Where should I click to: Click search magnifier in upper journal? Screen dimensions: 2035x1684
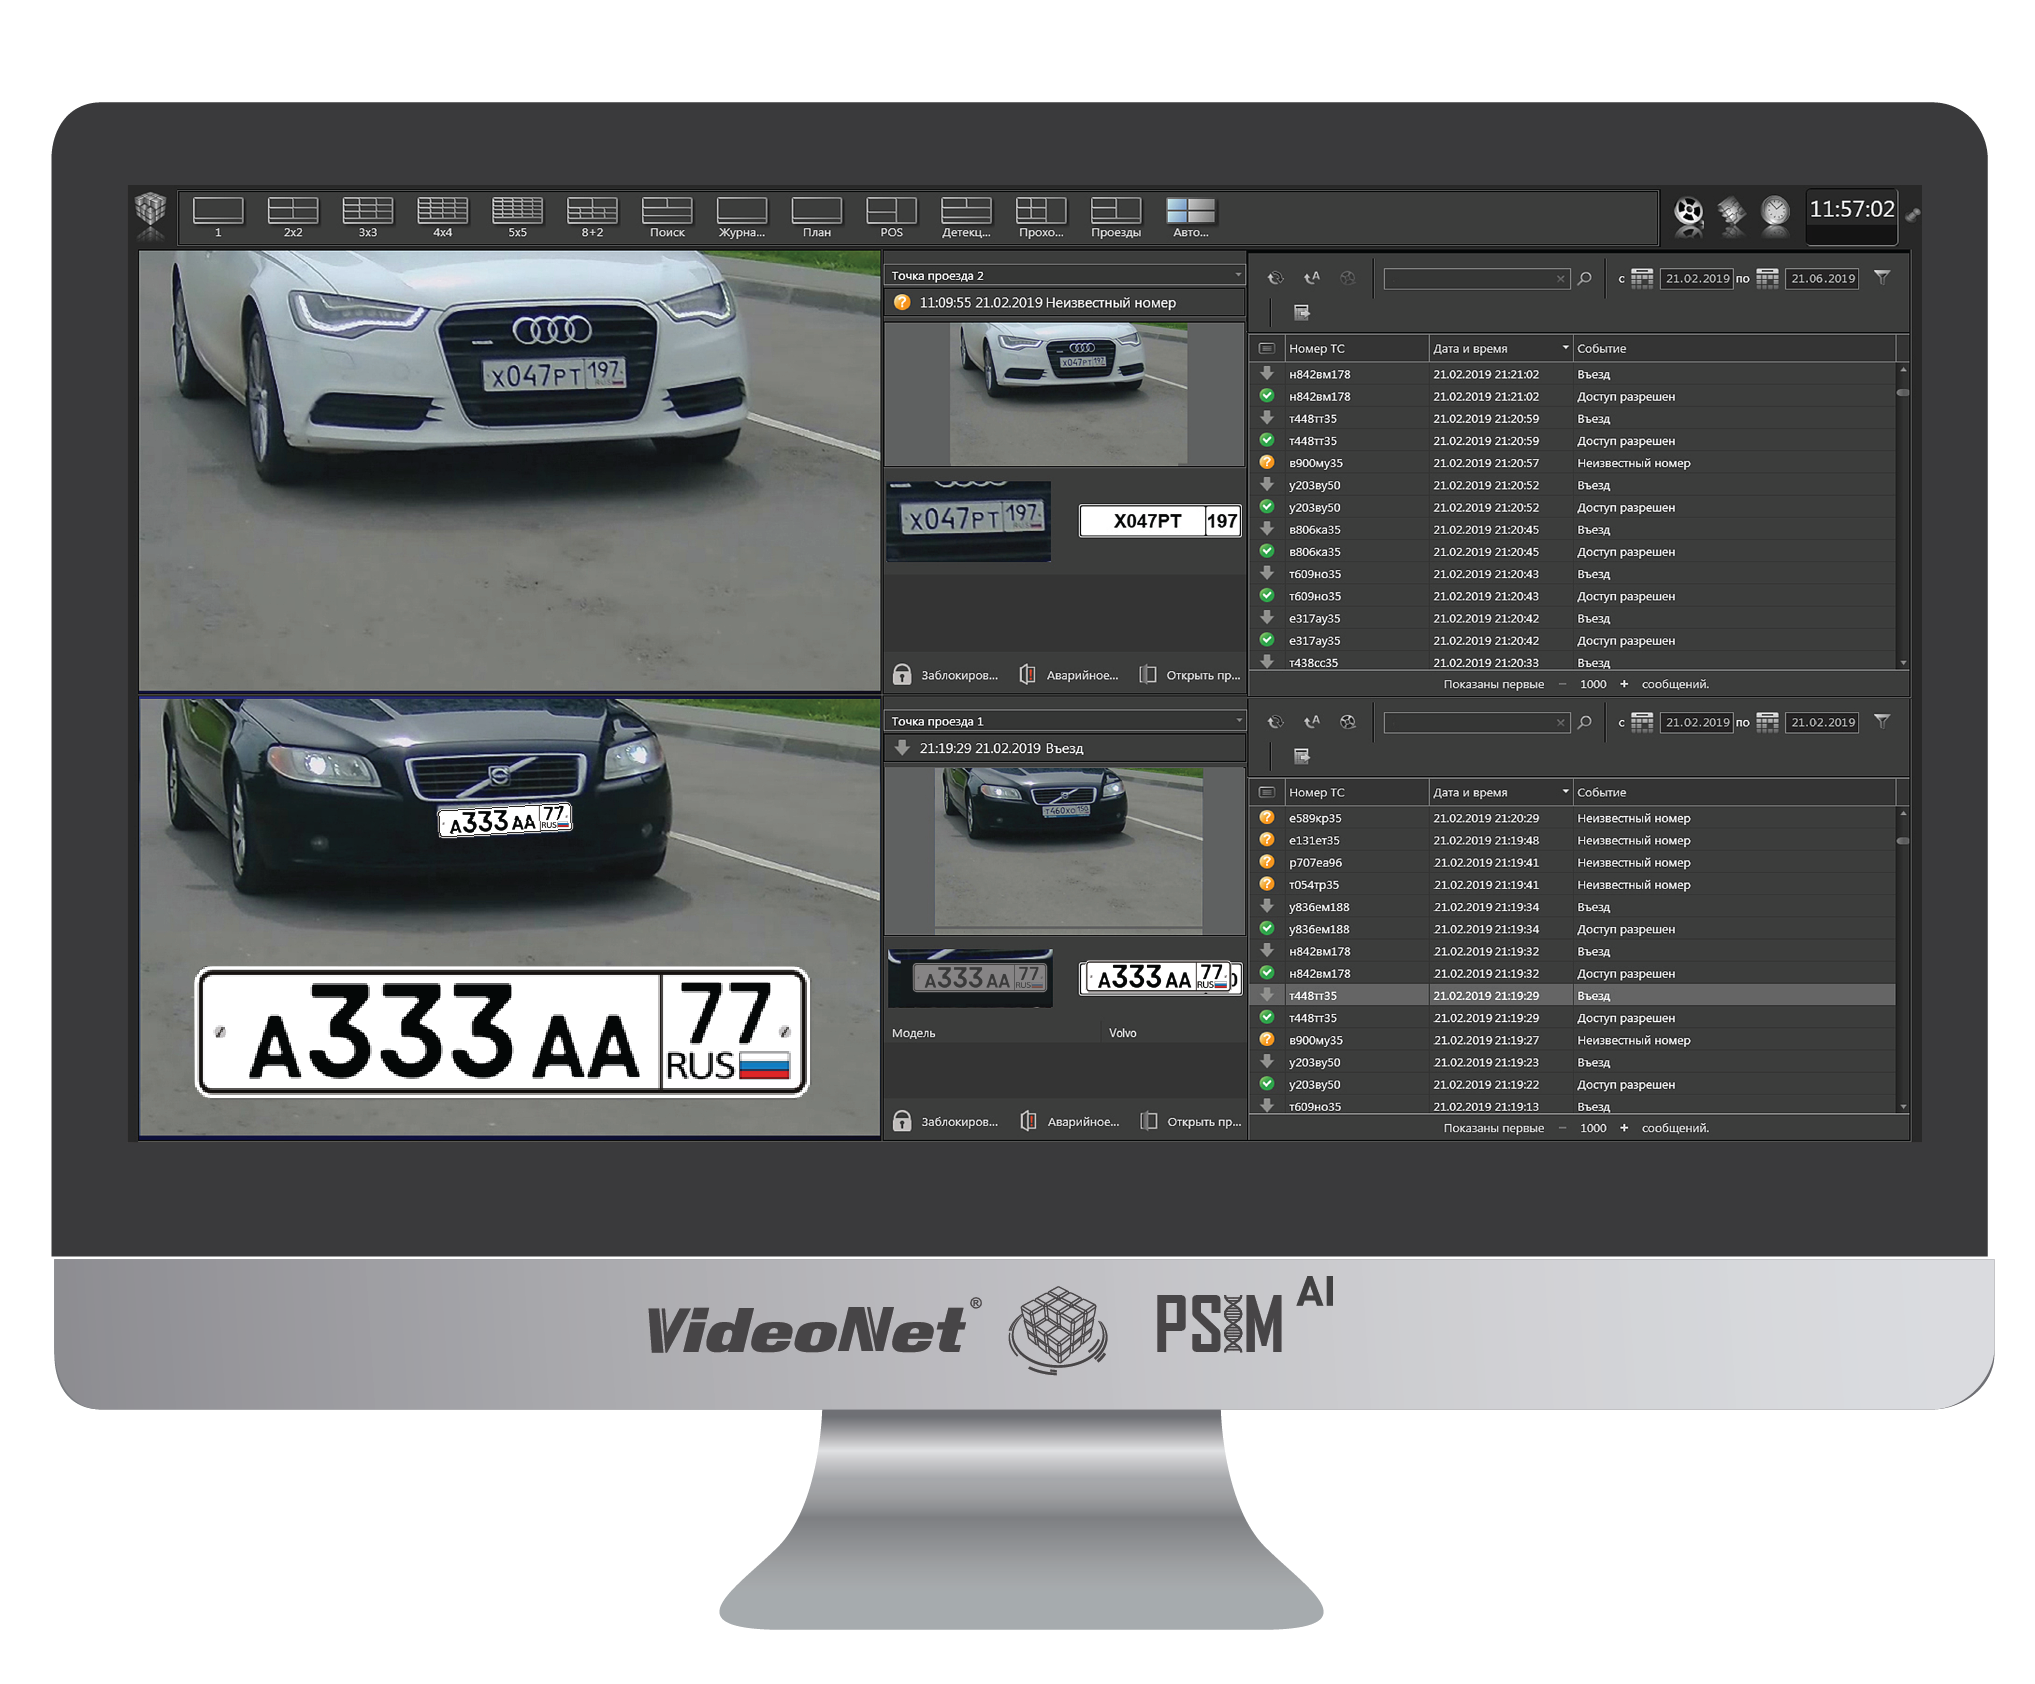click(x=1585, y=278)
